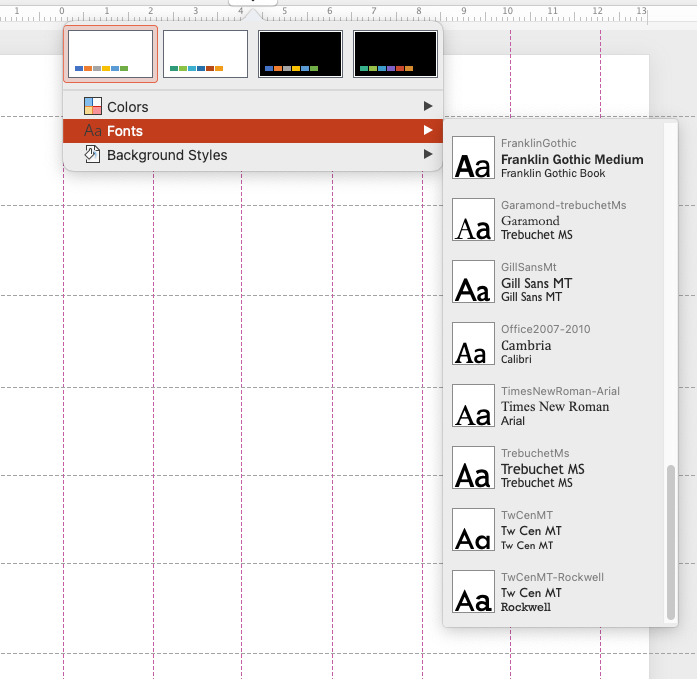The width and height of the screenshot is (697, 679).
Task: Click the horizontal ruler at mark 10
Action: tap(507, 12)
